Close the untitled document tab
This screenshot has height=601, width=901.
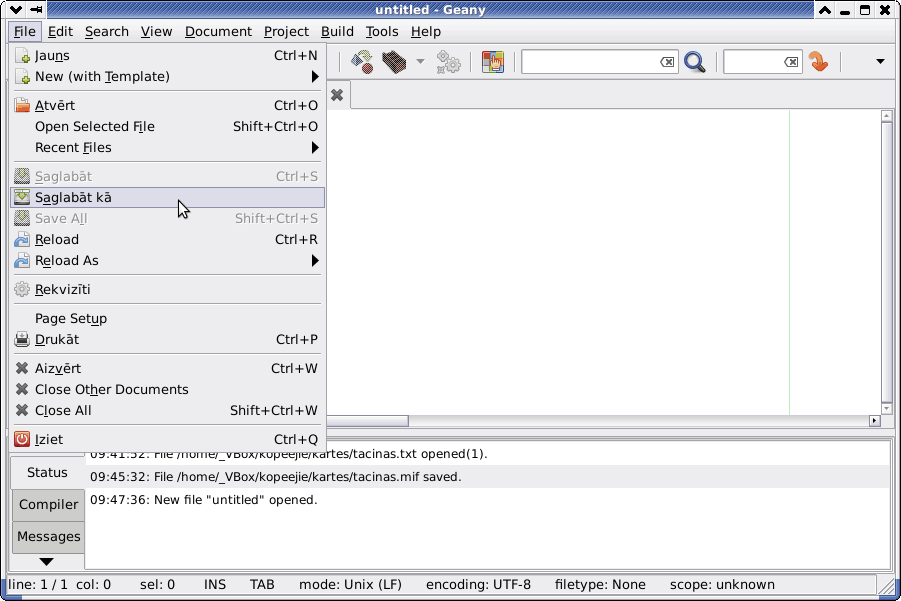click(x=337, y=95)
